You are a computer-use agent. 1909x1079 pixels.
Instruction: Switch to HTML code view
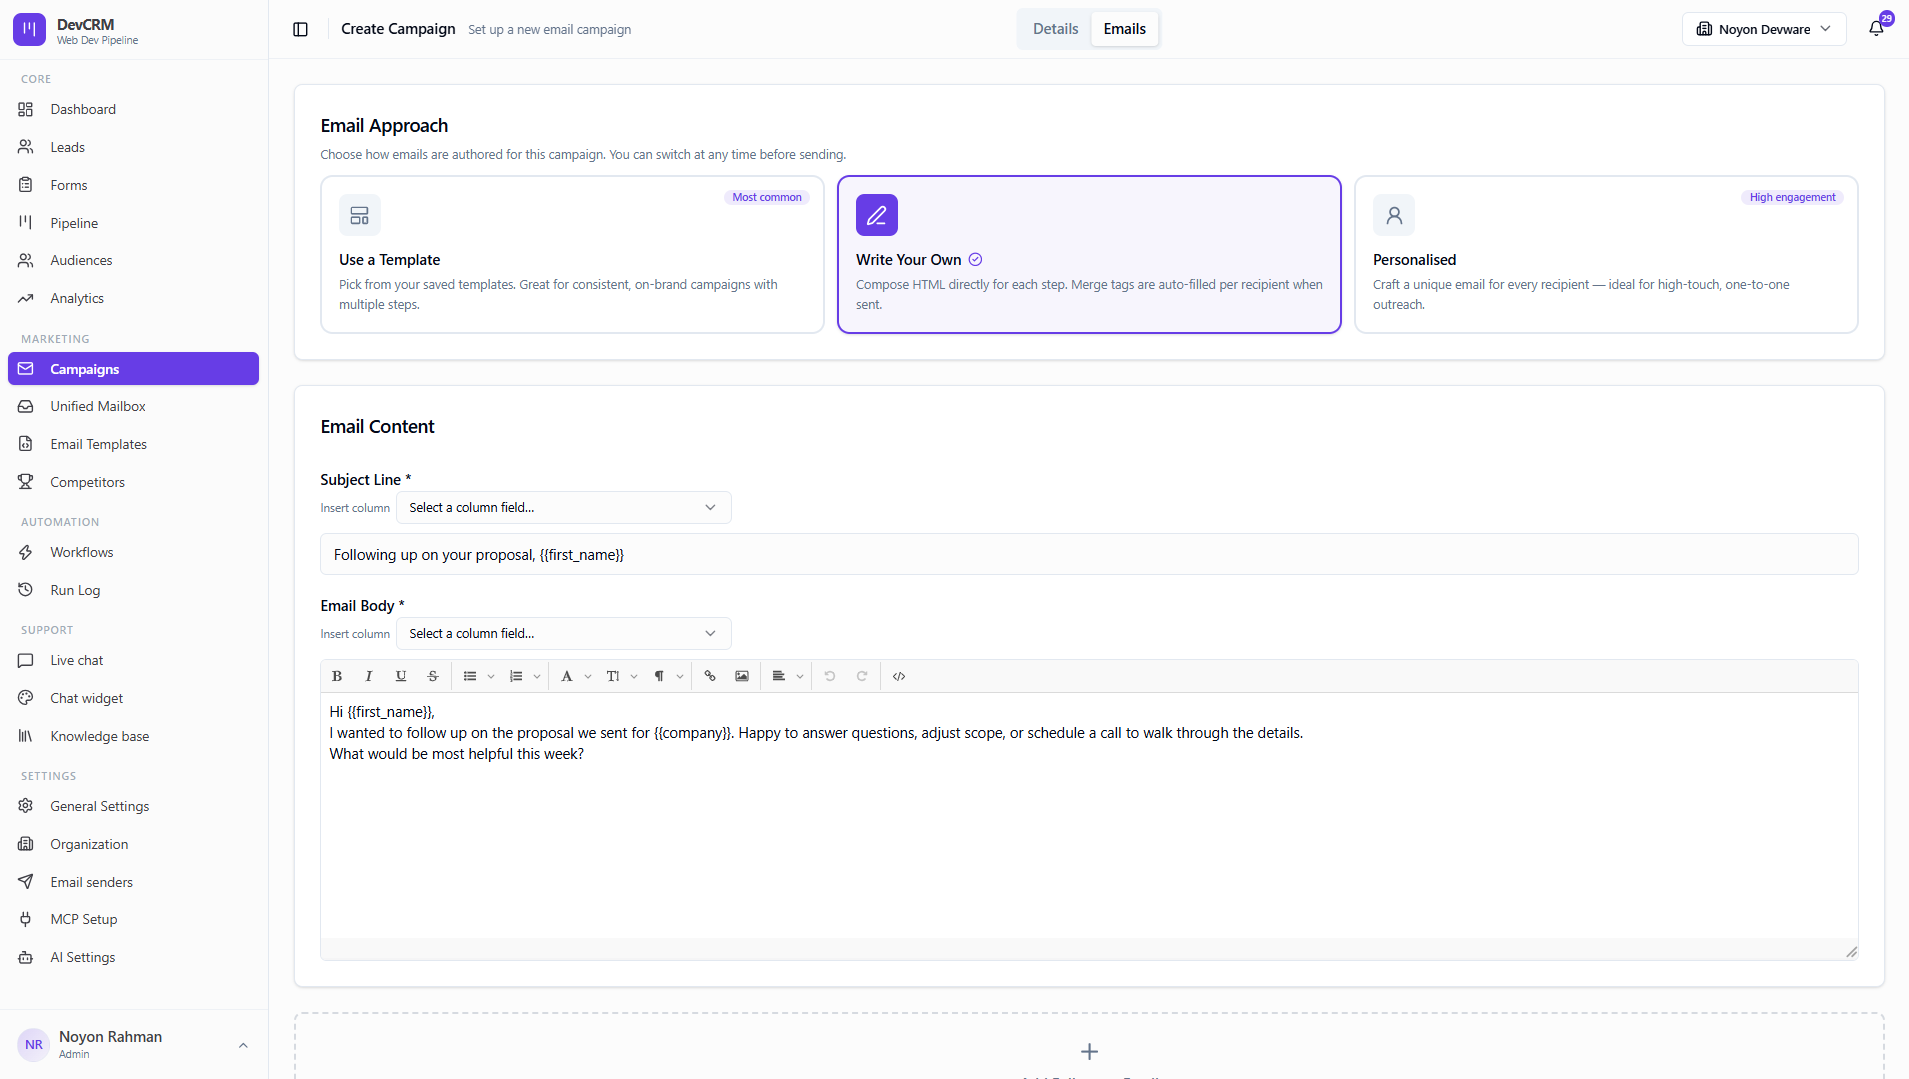(899, 677)
